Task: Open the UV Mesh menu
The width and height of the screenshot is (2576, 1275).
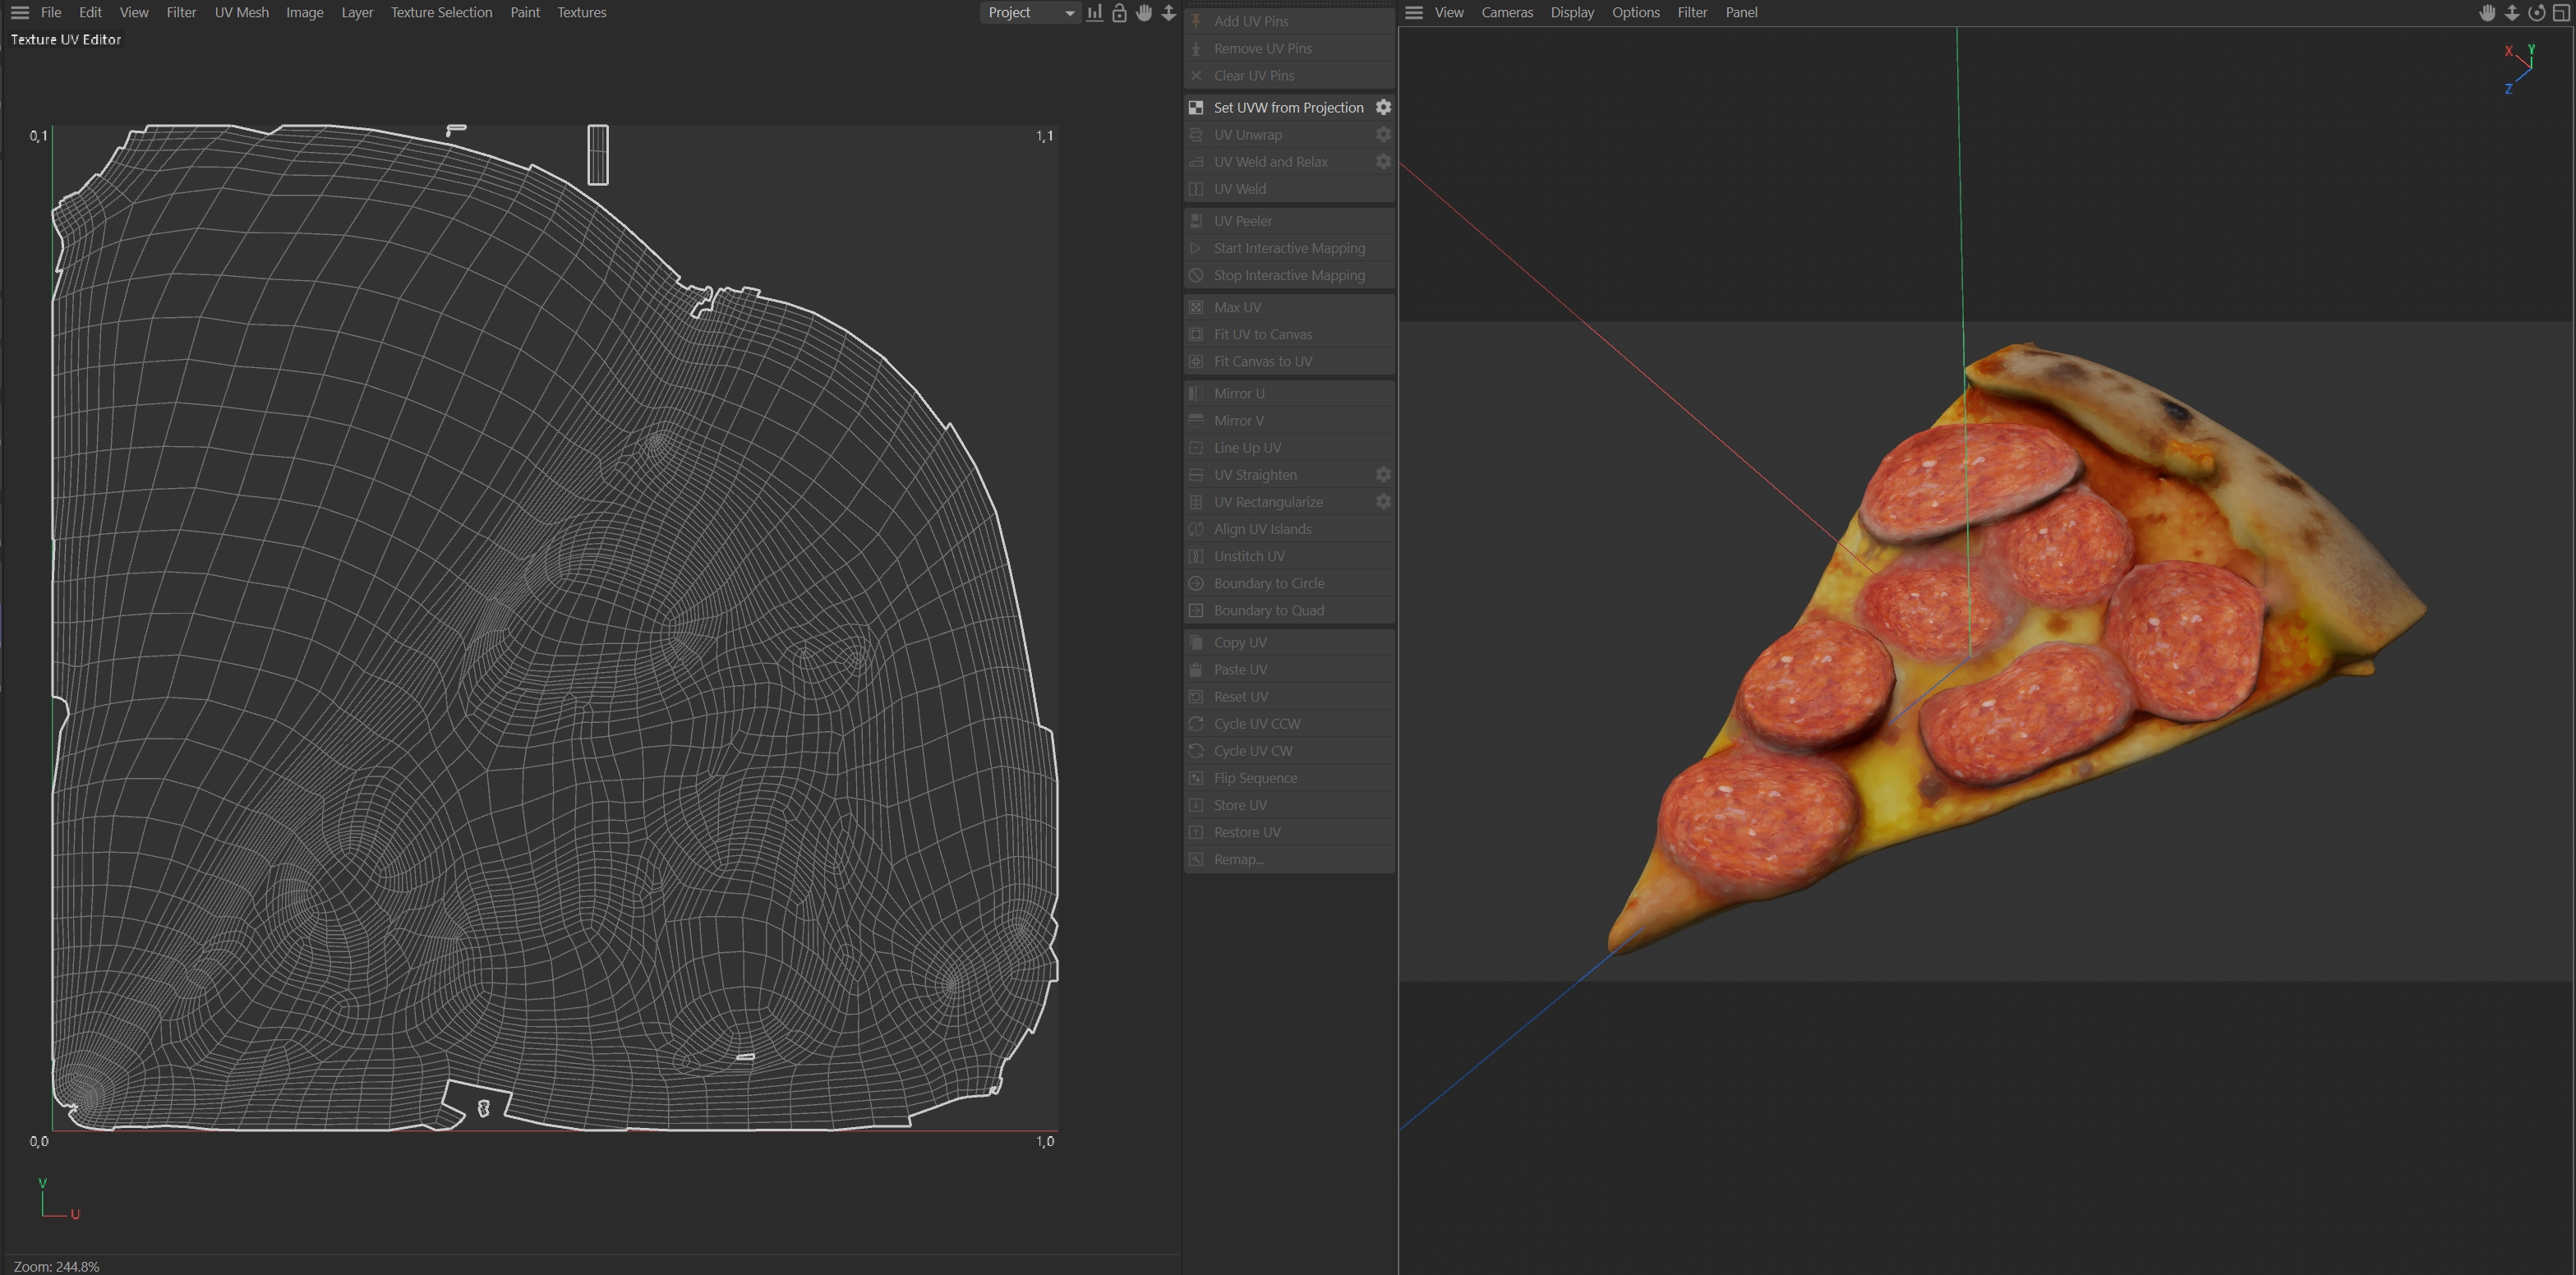Action: pyautogui.click(x=241, y=13)
